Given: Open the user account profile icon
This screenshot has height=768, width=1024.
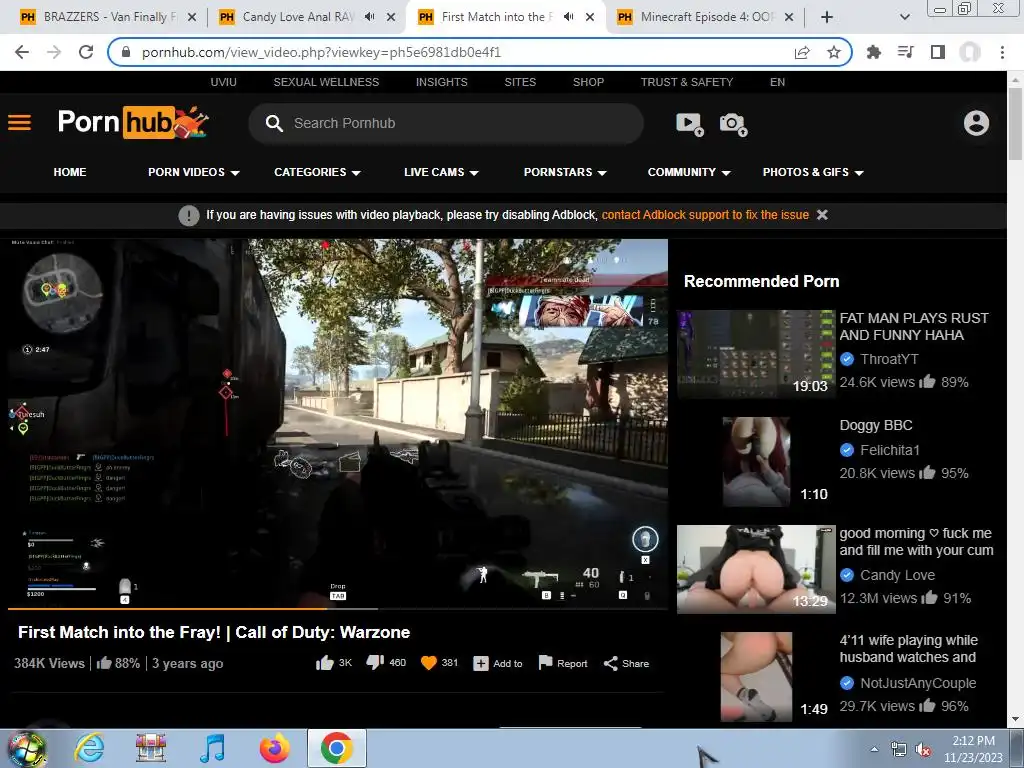Looking at the screenshot, I should (x=976, y=123).
